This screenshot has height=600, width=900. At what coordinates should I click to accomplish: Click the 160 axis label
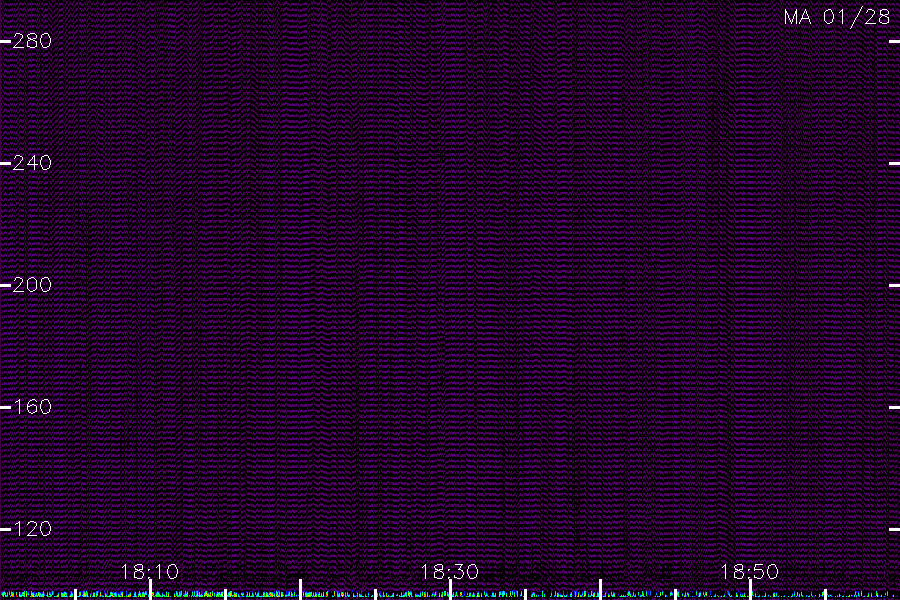pos(32,407)
